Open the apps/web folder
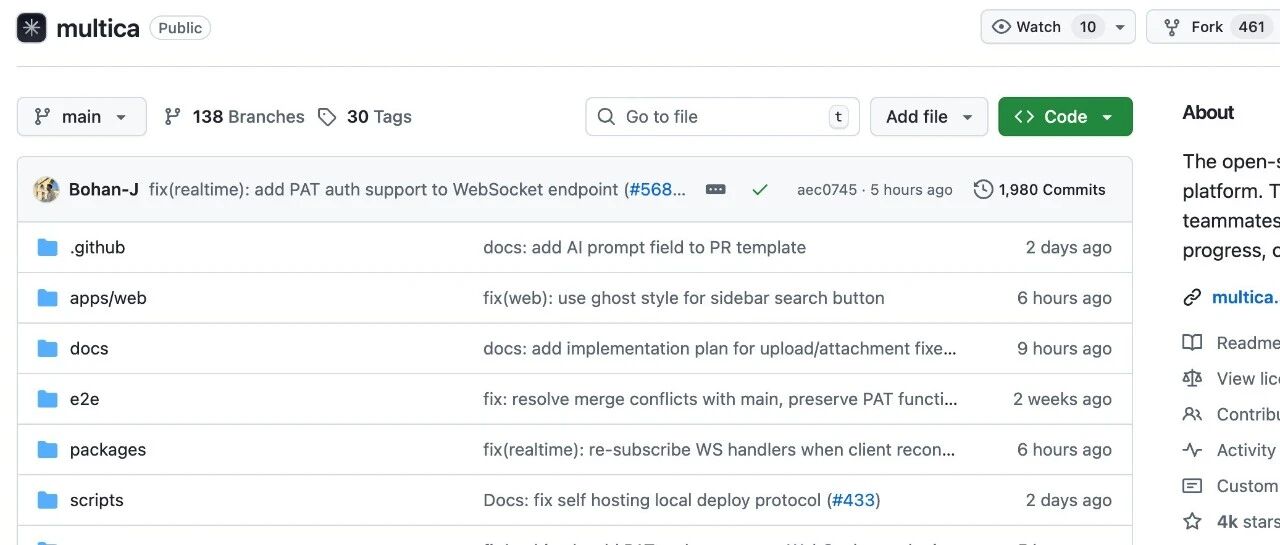 (108, 298)
